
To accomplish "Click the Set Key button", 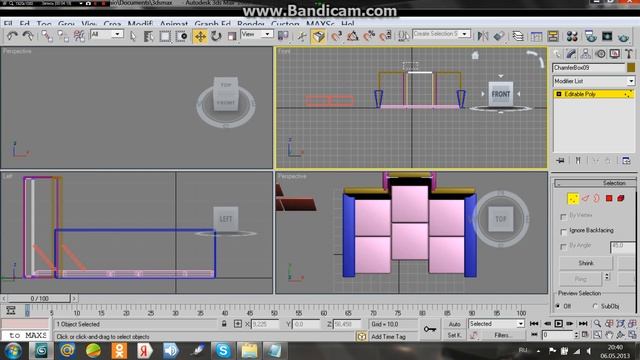I will (x=454, y=335).
